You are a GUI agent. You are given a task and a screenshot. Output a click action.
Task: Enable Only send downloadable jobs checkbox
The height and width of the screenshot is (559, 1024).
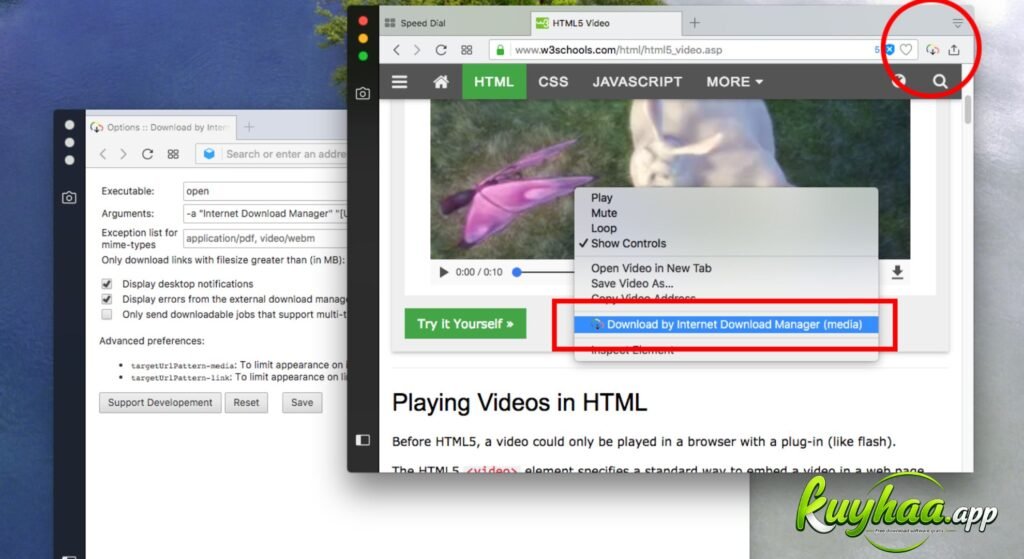[x=106, y=314]
